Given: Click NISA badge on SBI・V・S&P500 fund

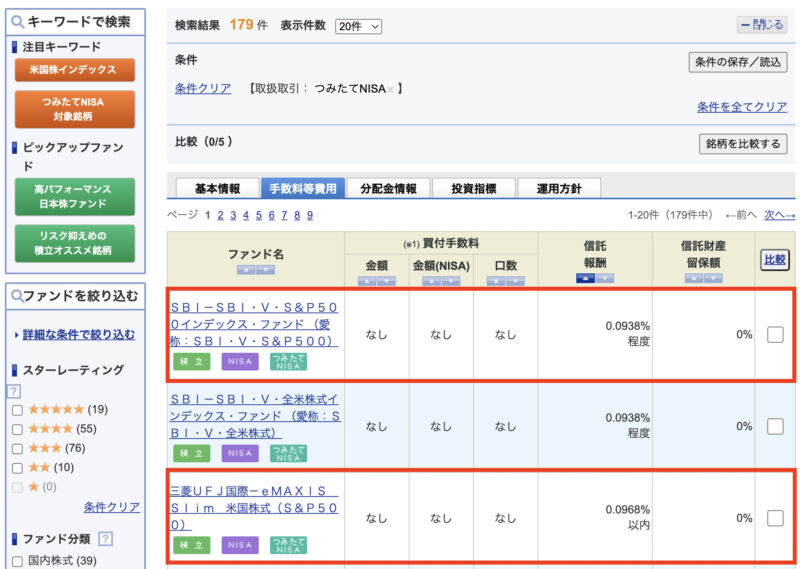Looking at the screenshot, I should coord(240,361).
